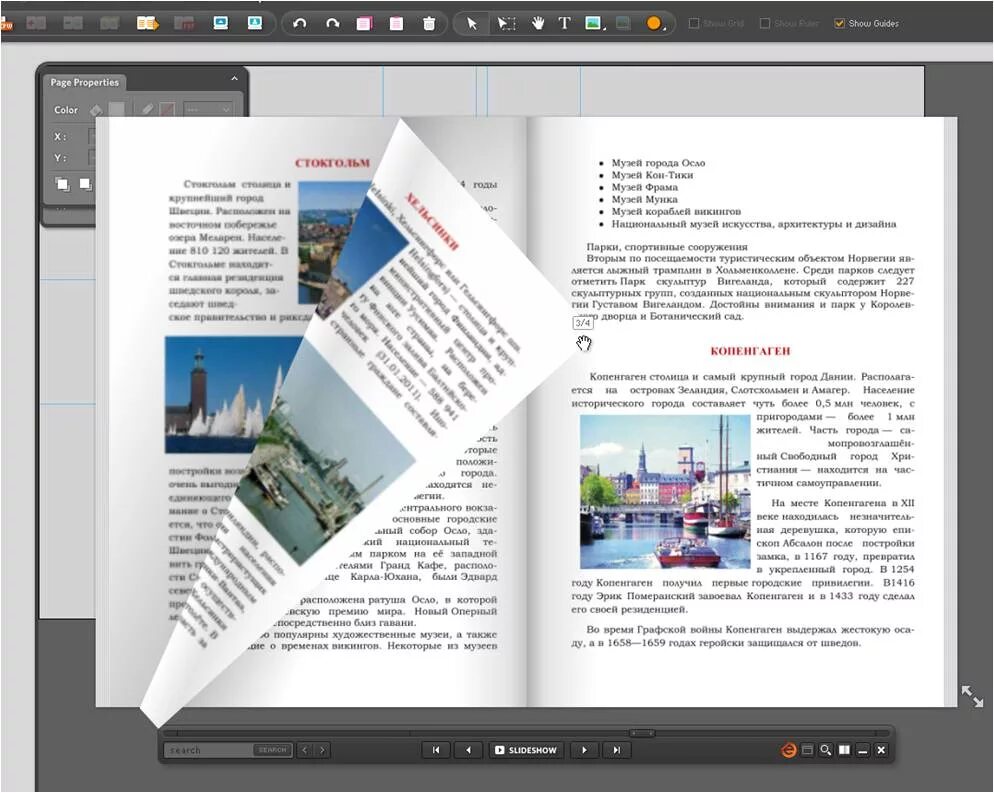Viewport: 994px width, 793px height.
Task: Click the Delete trash can icon
Action: point(429,24)
